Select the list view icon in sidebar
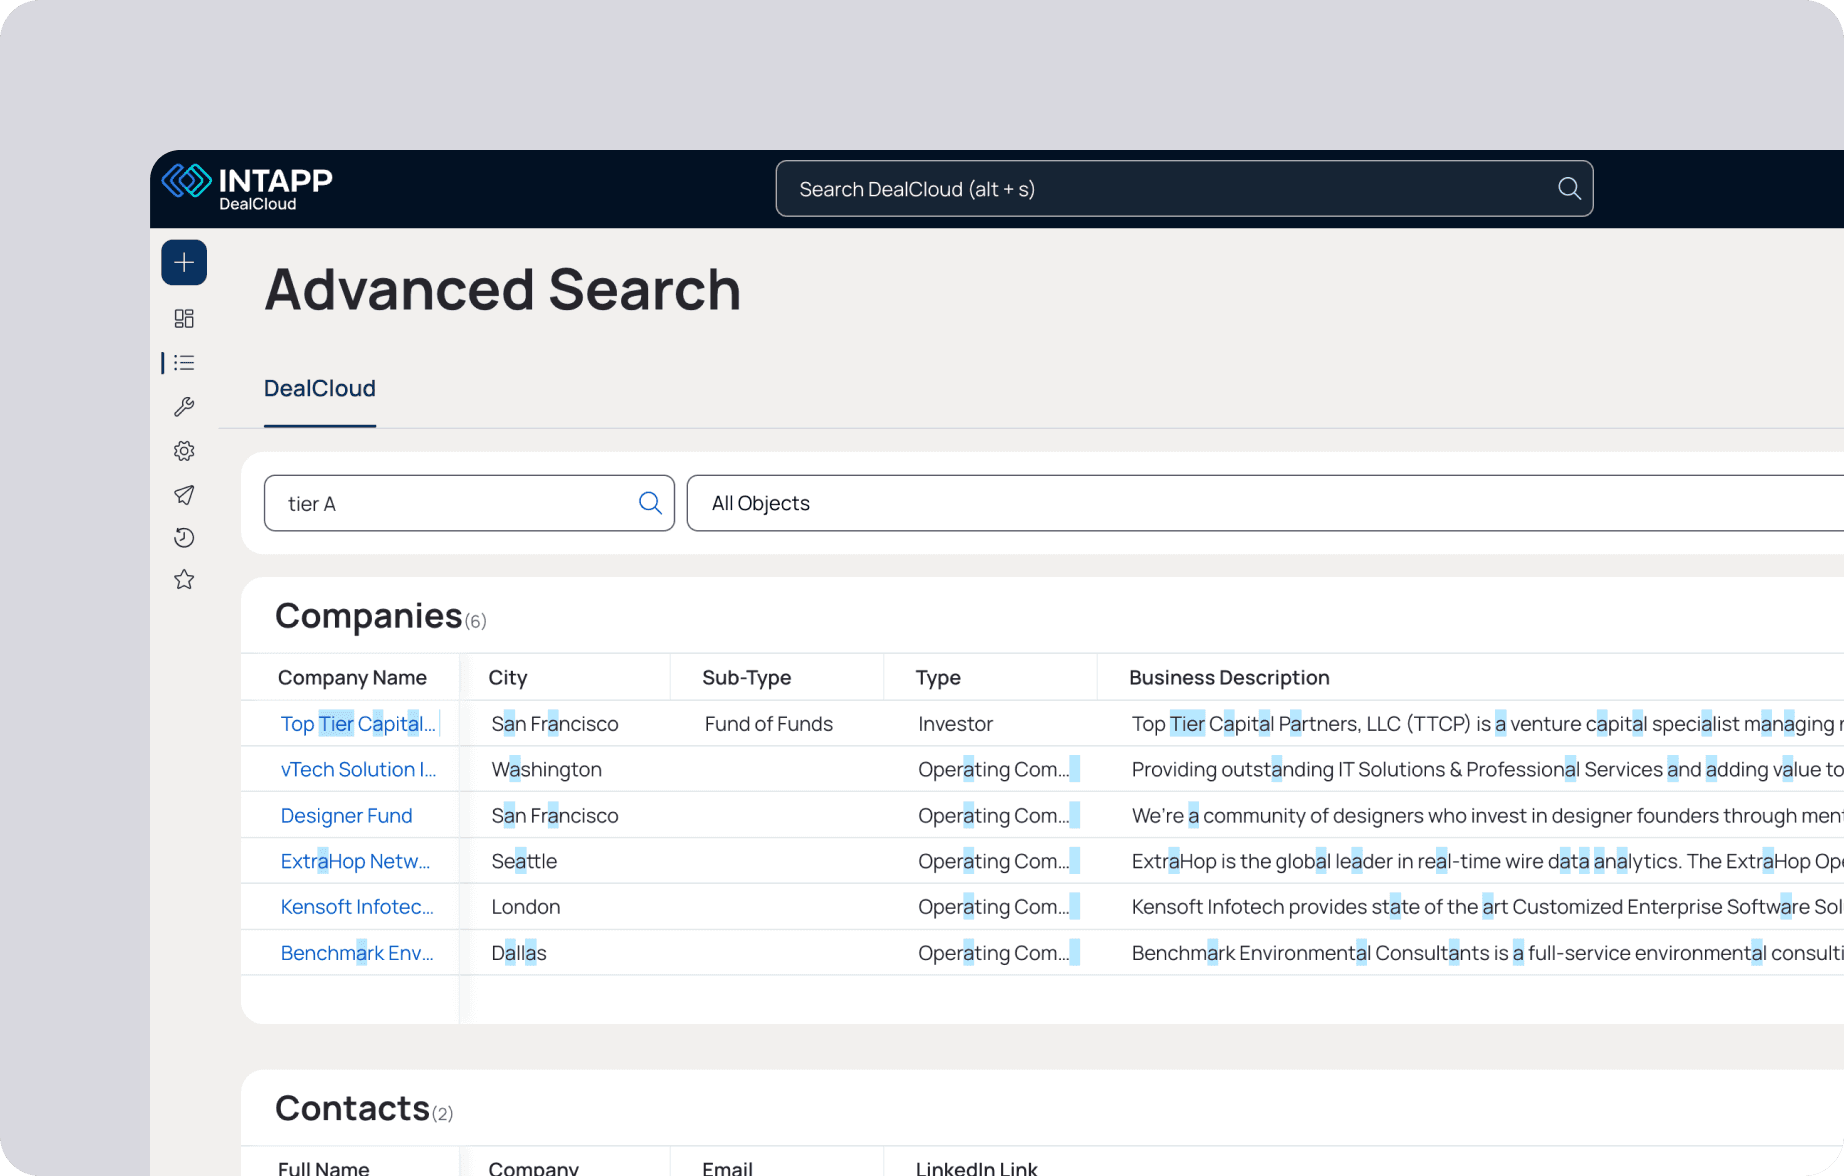The image size is (1844, 1176). click(184, 362)
